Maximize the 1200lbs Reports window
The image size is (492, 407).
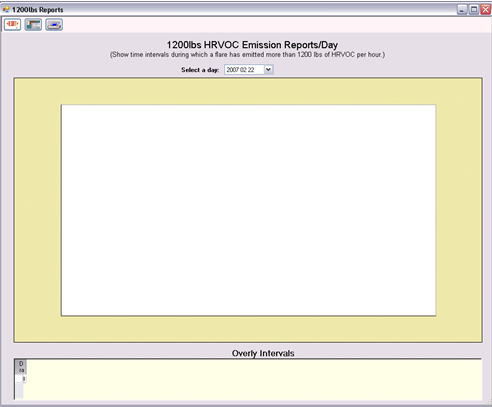click(x=473, y=10)
